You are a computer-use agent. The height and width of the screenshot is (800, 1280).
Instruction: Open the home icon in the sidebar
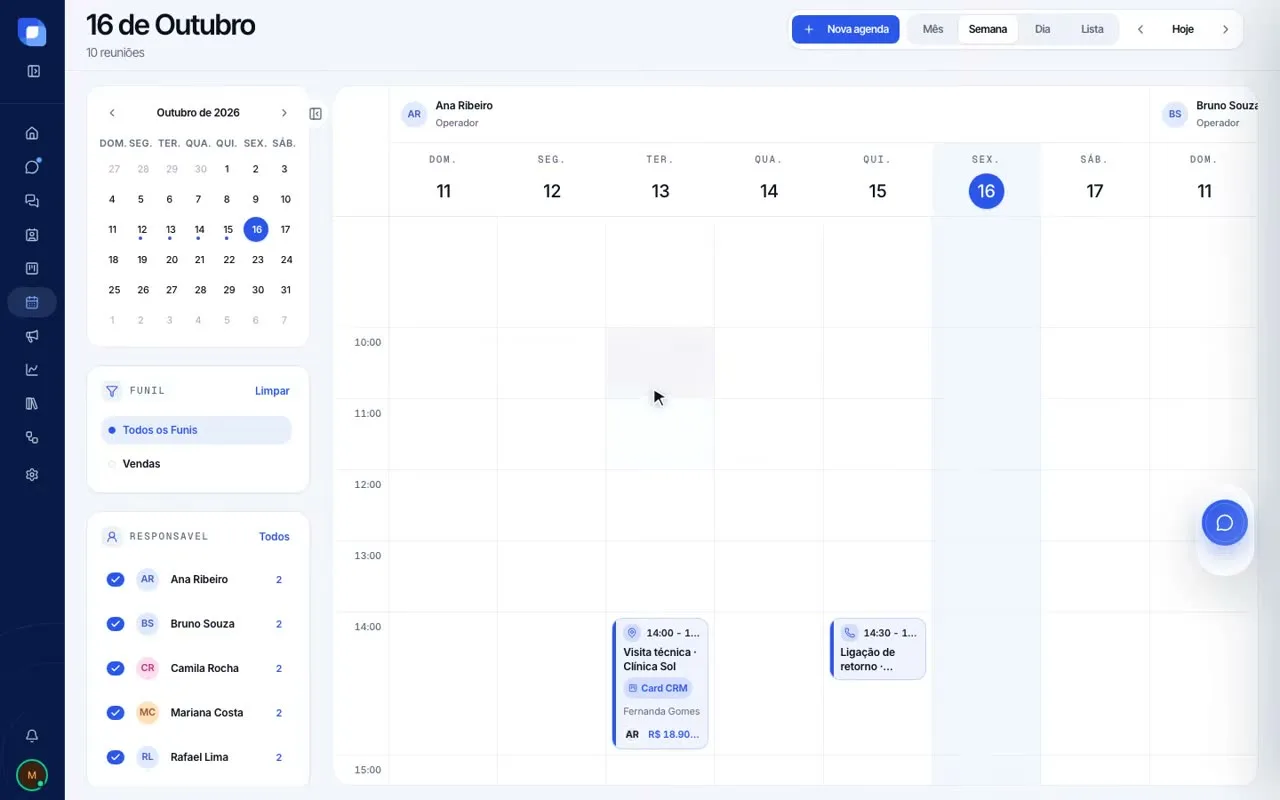pos(32,133)
